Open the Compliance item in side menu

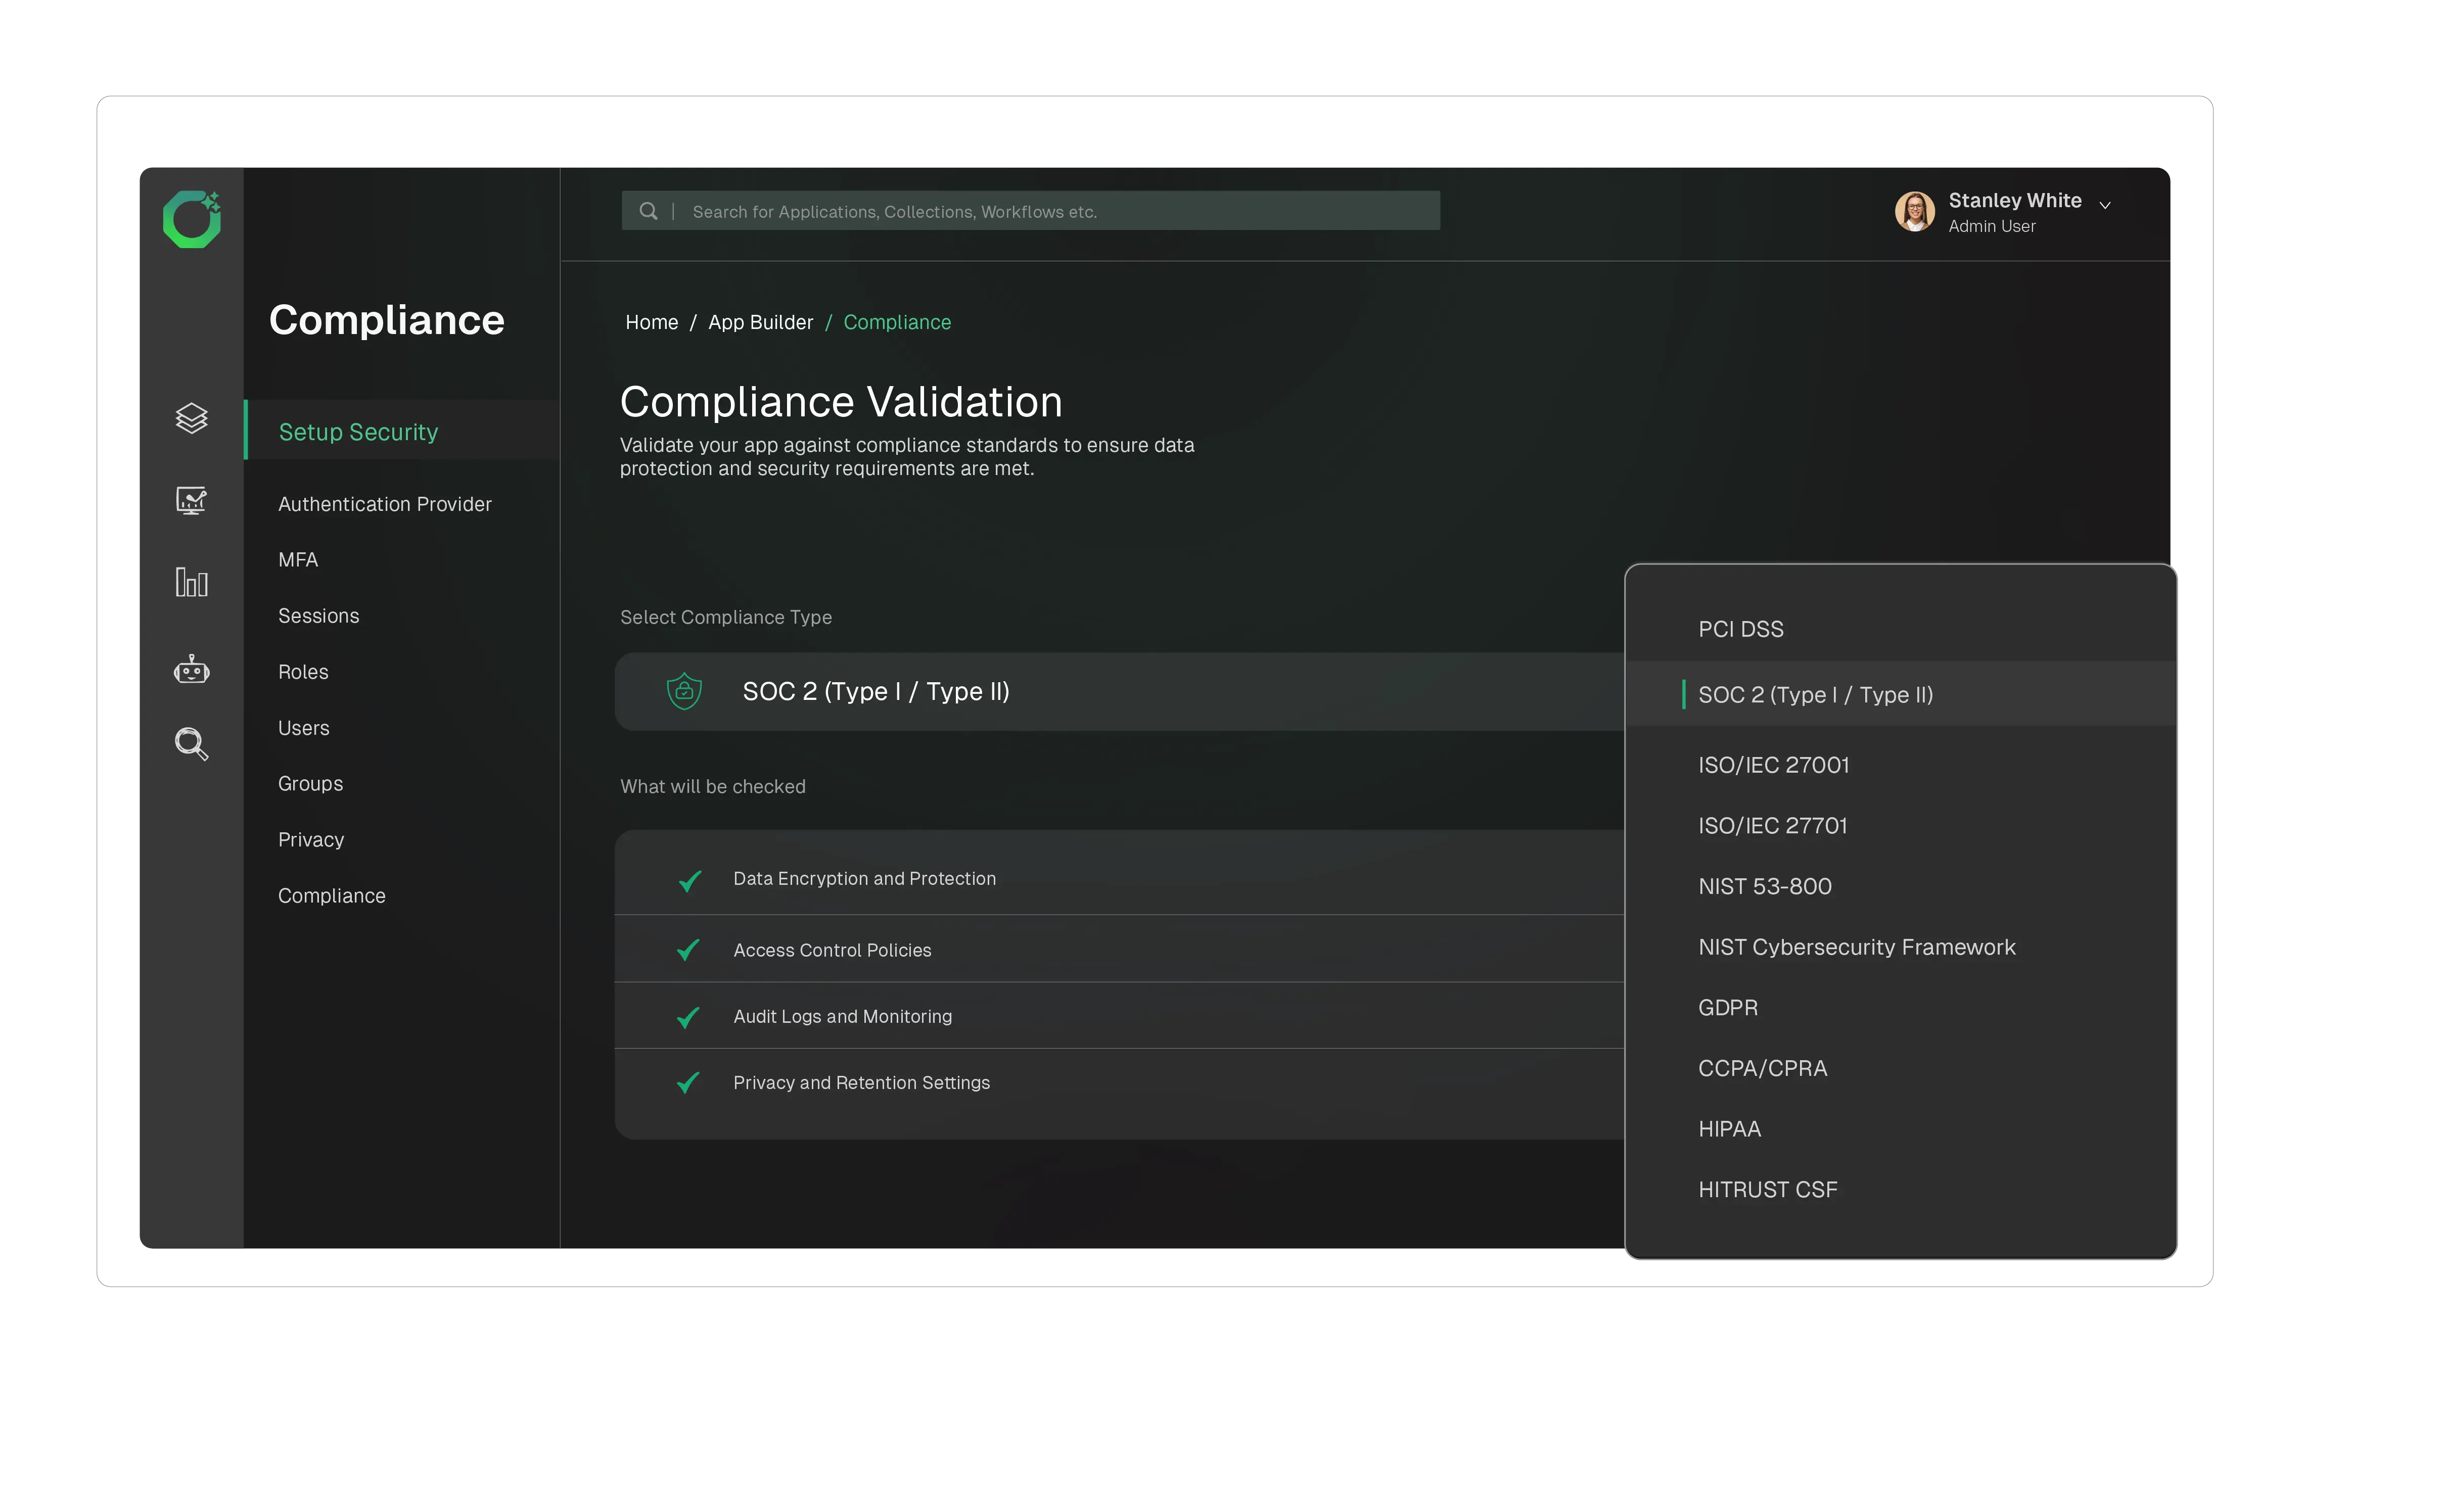[331, 896]
